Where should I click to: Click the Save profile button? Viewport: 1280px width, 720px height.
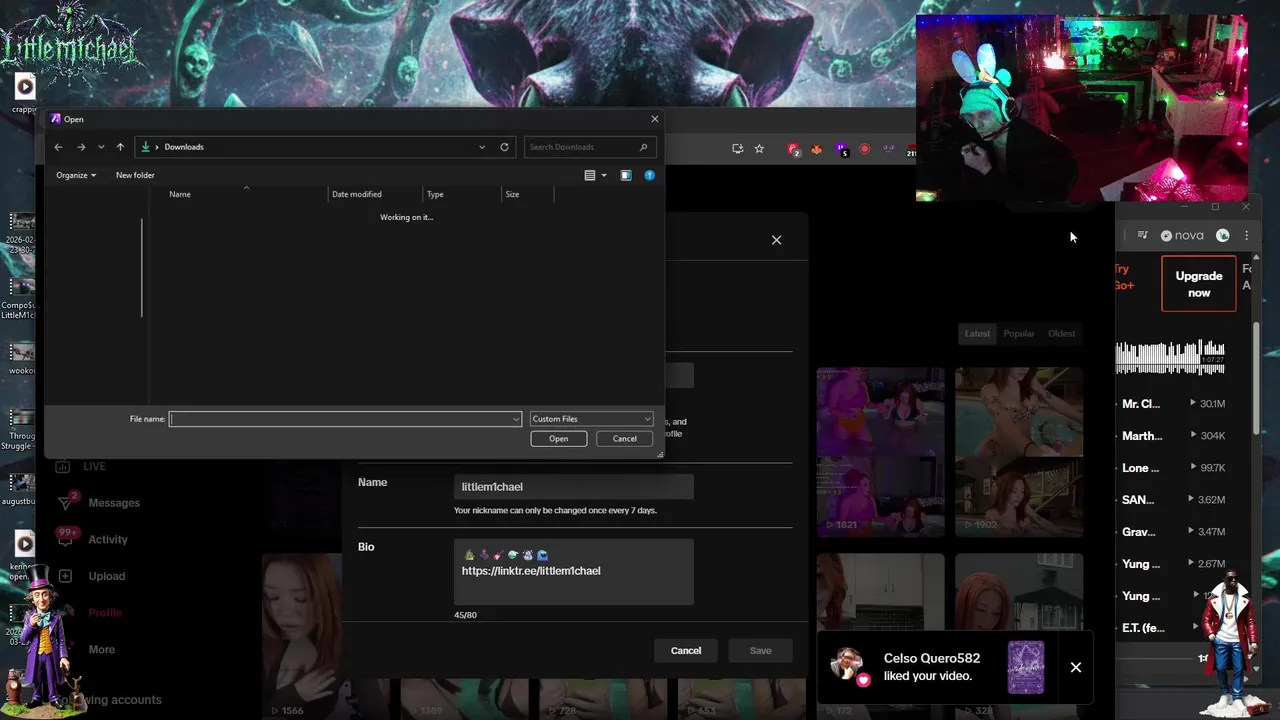[760, 651]
